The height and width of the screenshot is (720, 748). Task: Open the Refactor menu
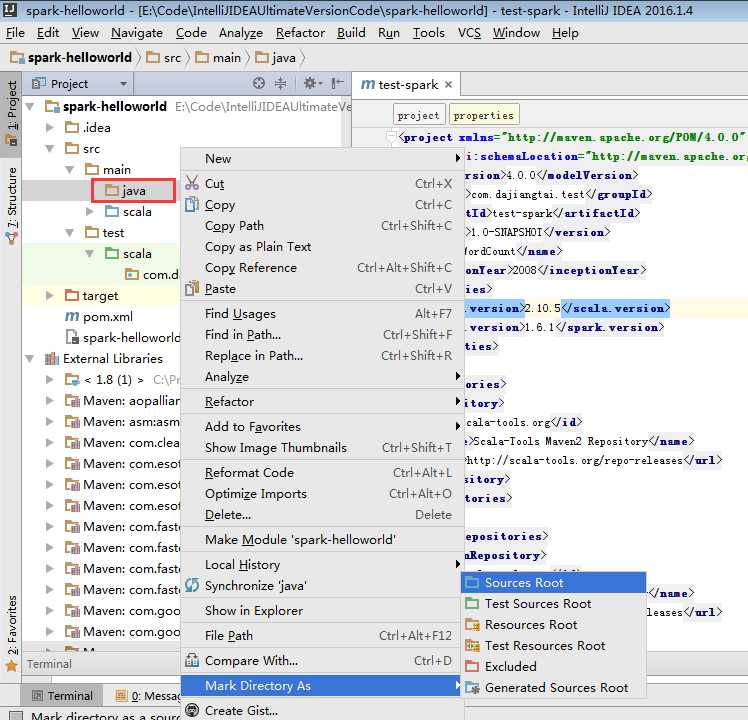click(x=300, y=32)
